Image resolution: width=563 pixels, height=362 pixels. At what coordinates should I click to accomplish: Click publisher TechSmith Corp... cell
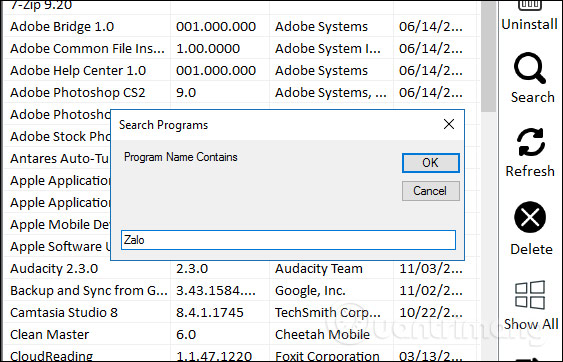[328, 312]
